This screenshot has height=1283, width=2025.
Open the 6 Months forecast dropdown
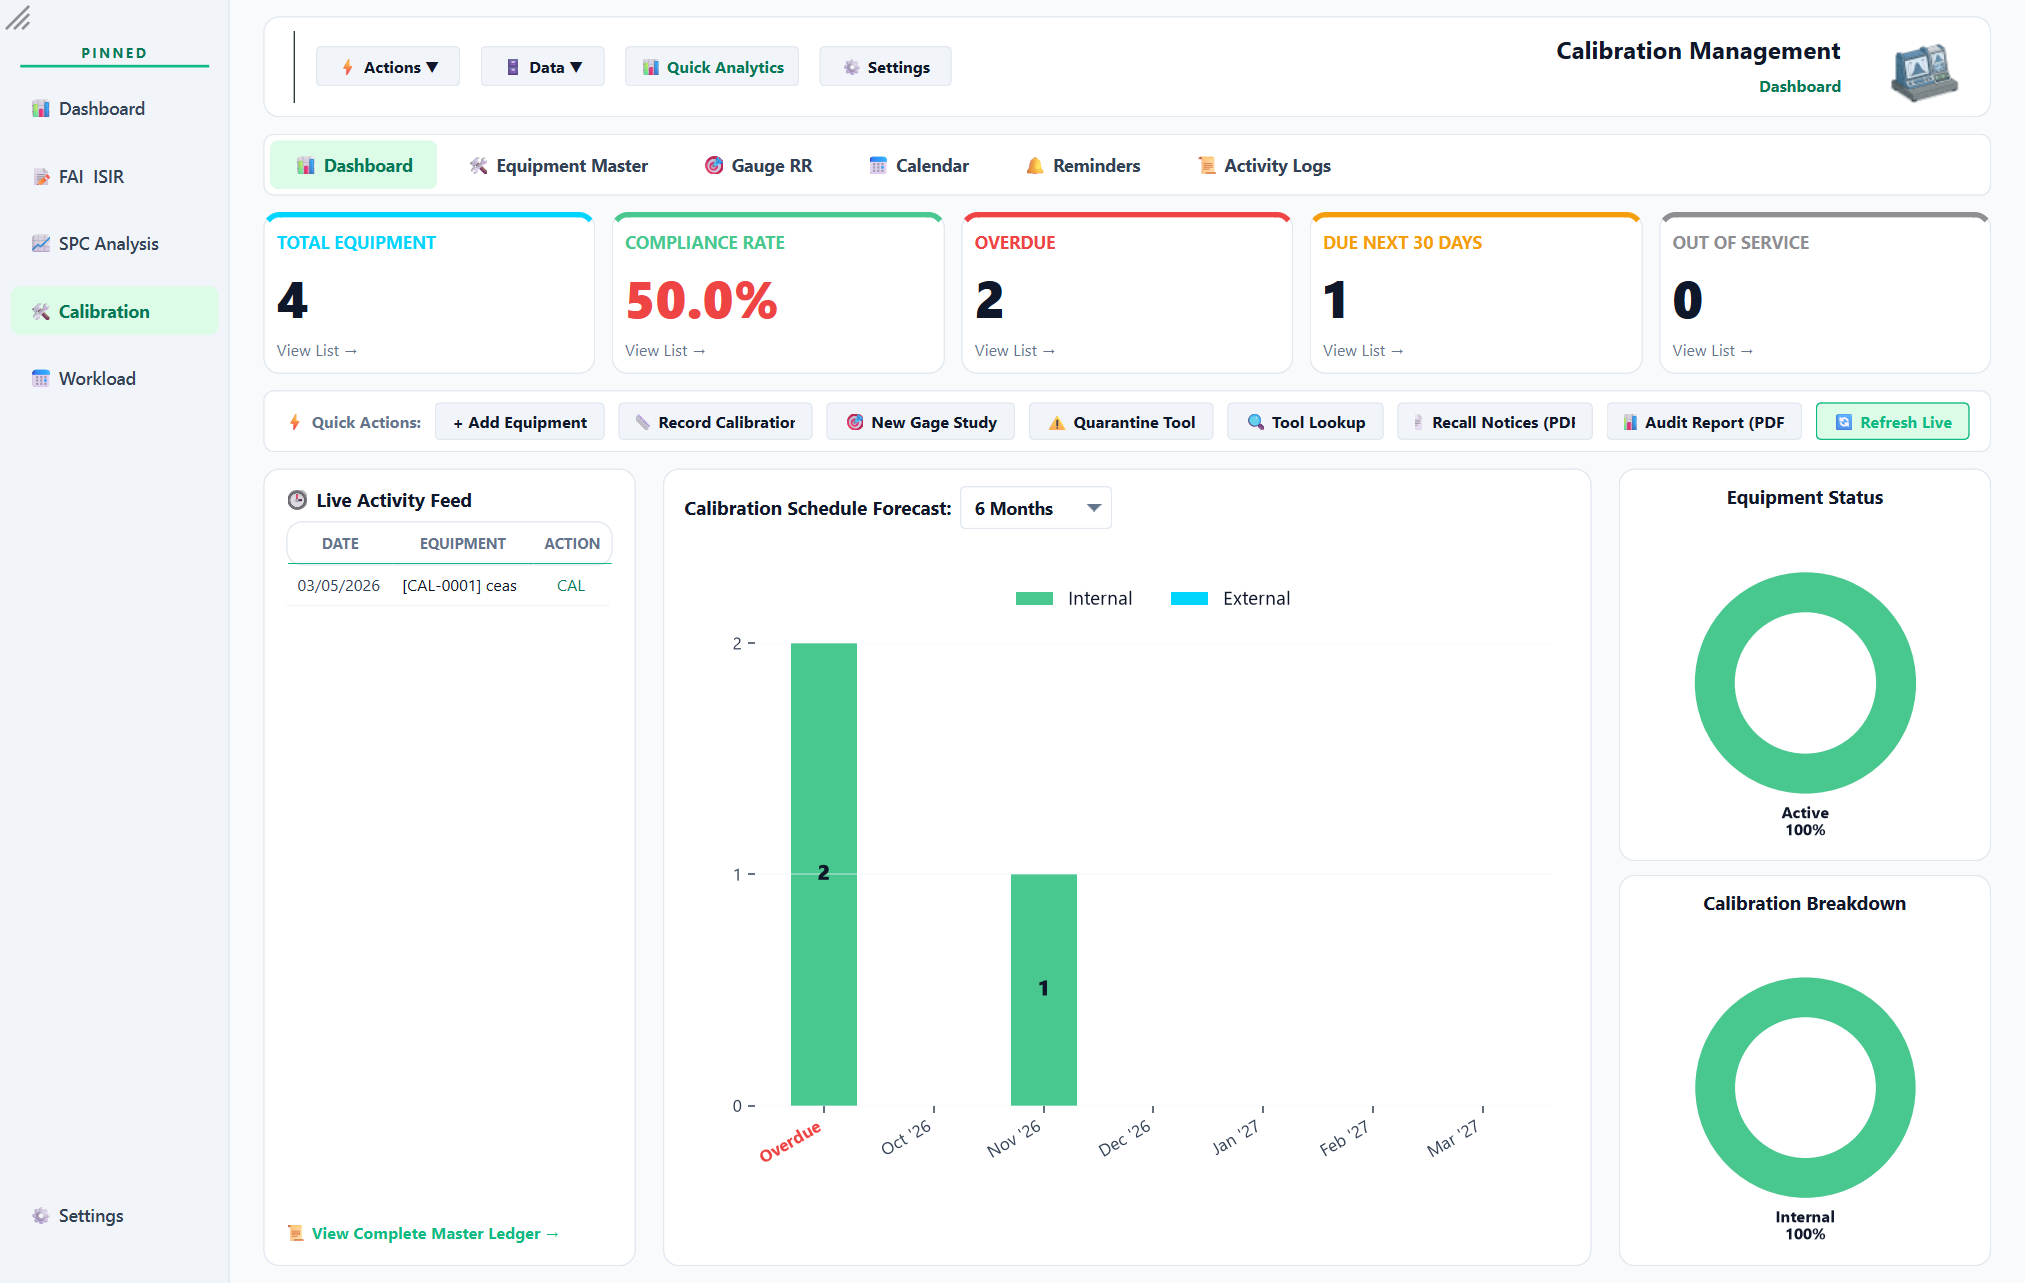pos(1036,508)
